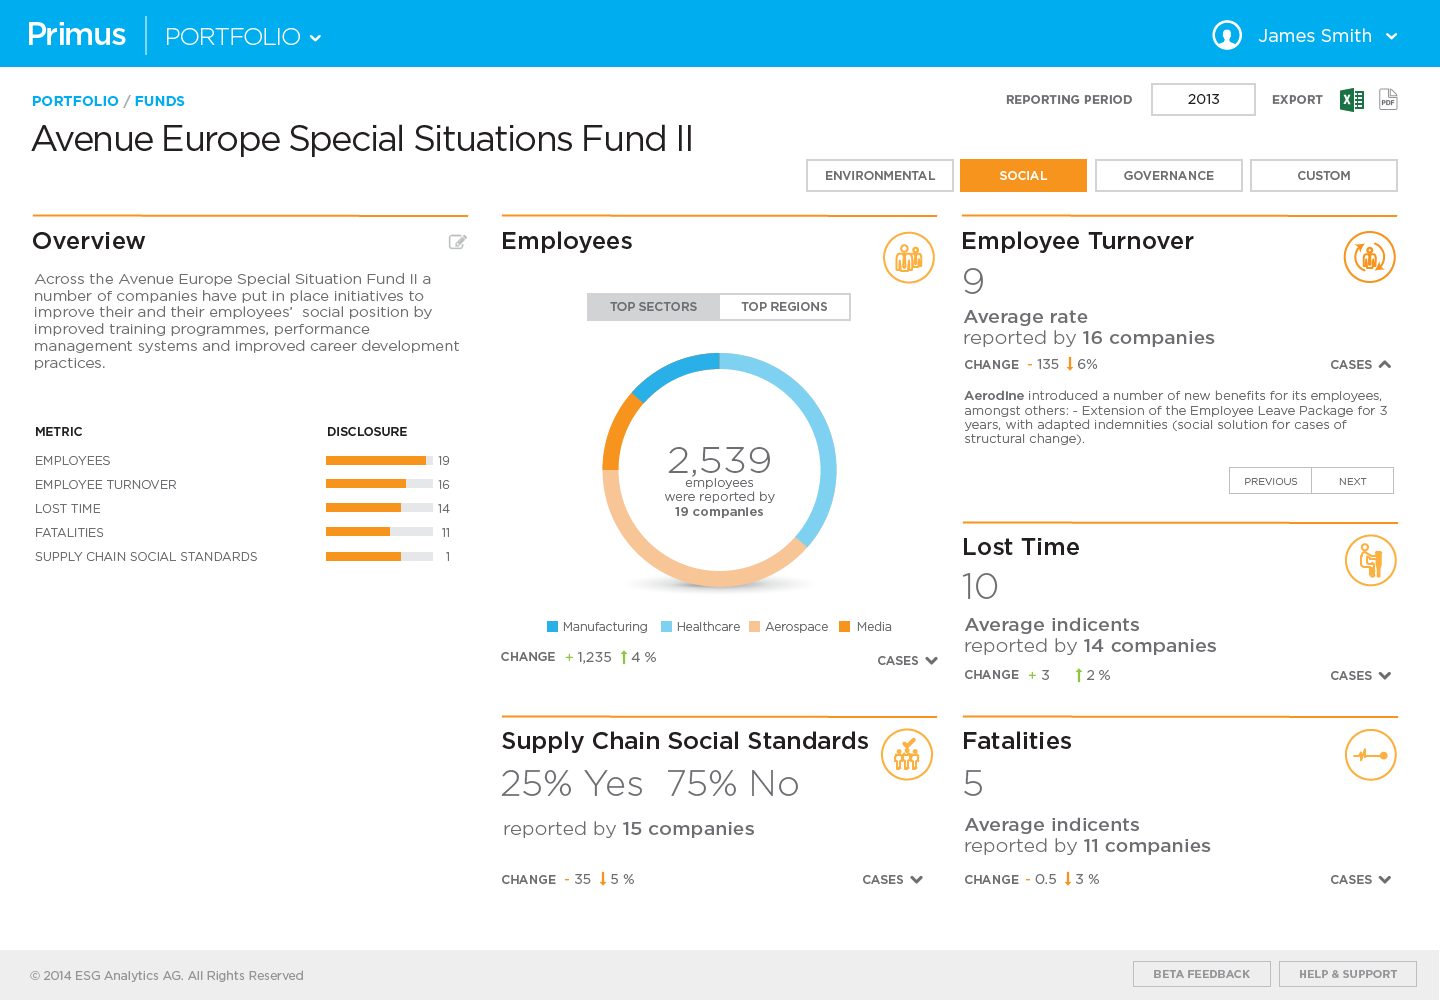This screenshot has width=1440, height=1000.
Task: Open HELP & SUPPORT
Action: click(1348, 974)
